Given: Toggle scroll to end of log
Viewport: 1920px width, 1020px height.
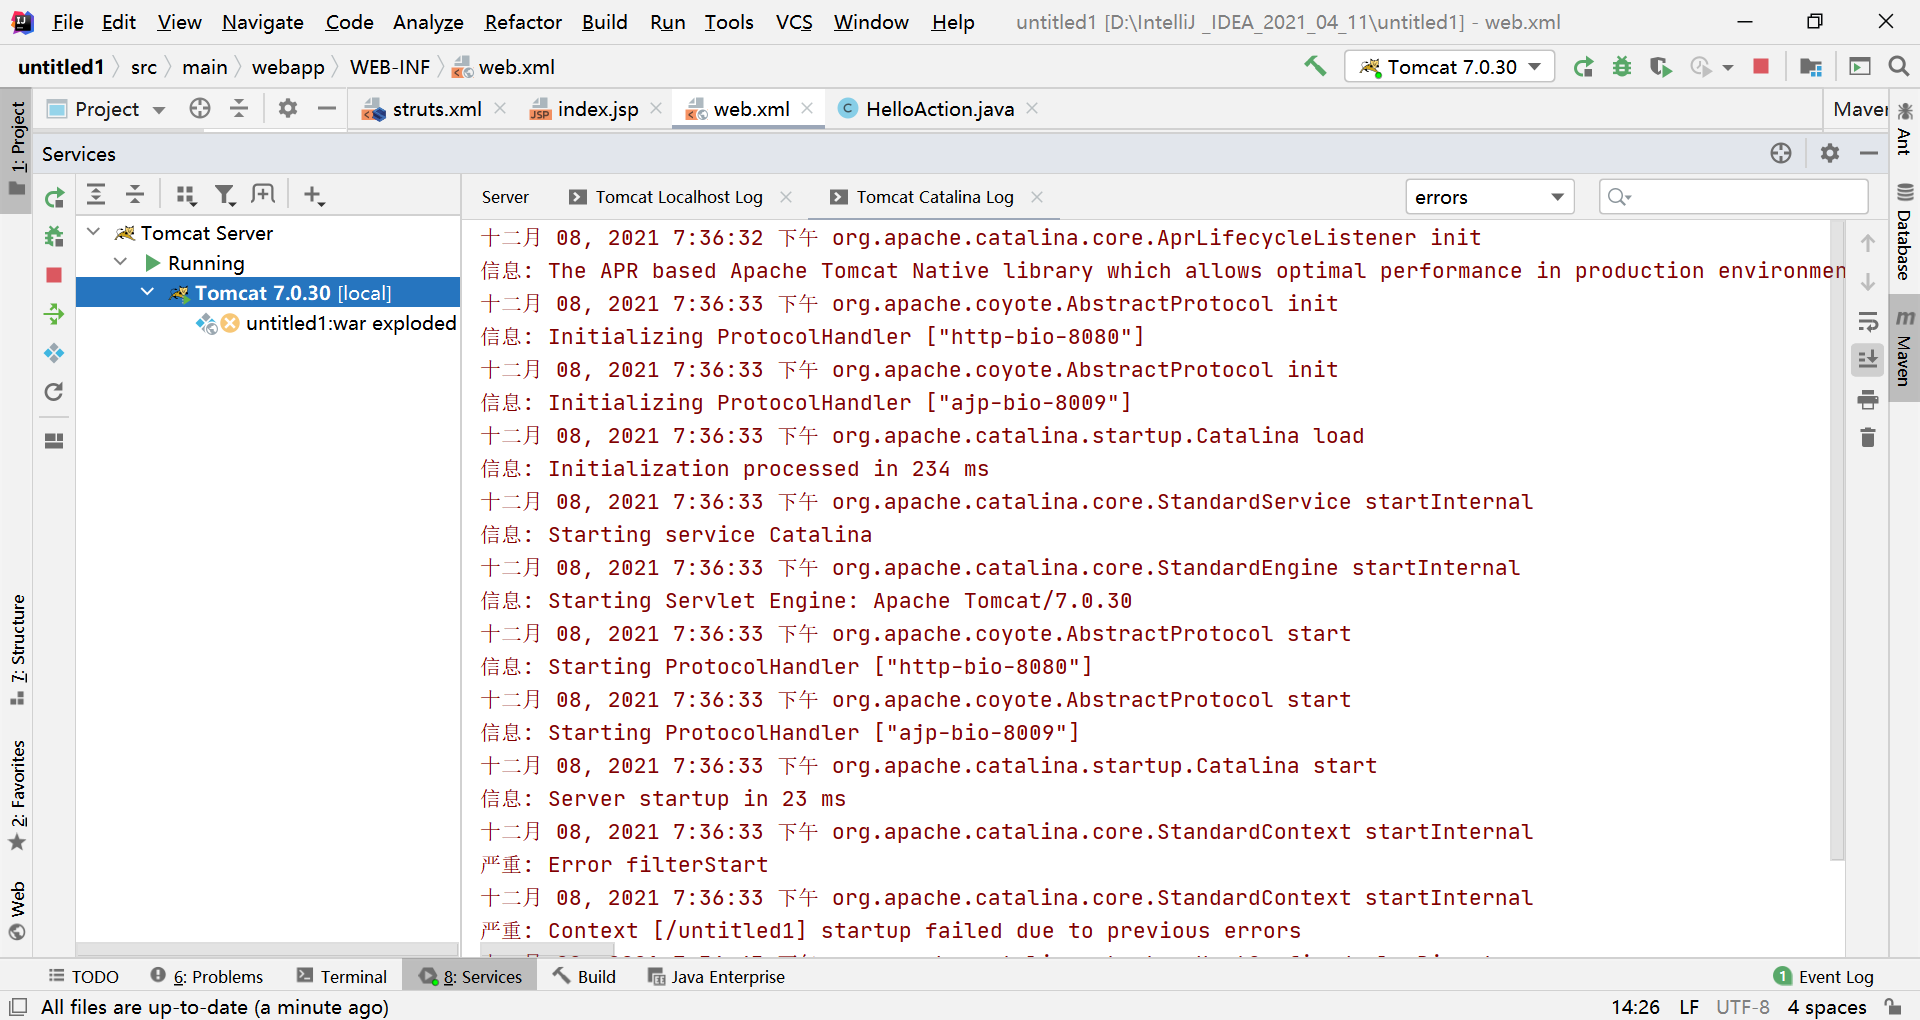Looking at the screenshot, I should point(1867,360).
